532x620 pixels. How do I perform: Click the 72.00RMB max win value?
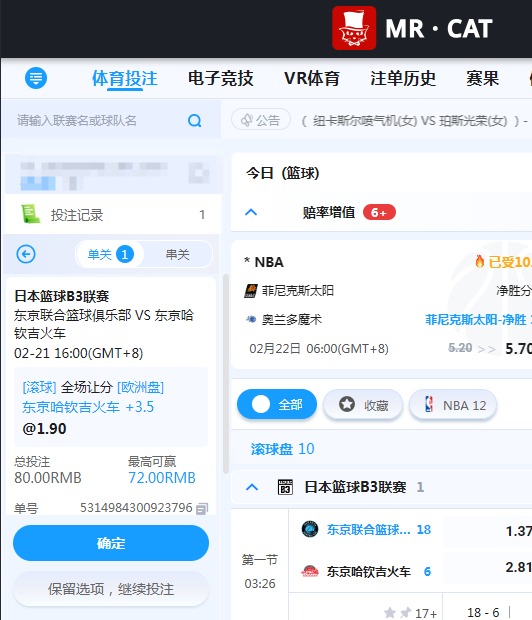(x=162, y=478)
